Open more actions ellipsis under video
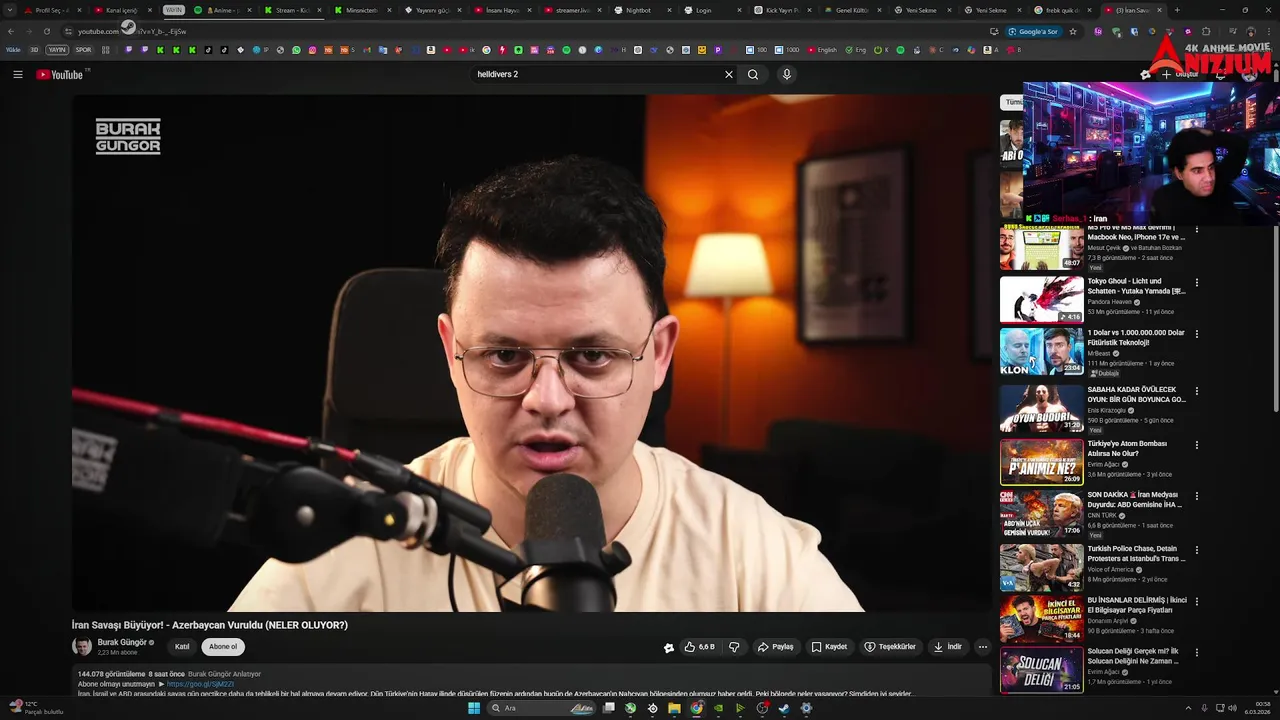This screenshot has height=720, width=1280. click(982, 647)
